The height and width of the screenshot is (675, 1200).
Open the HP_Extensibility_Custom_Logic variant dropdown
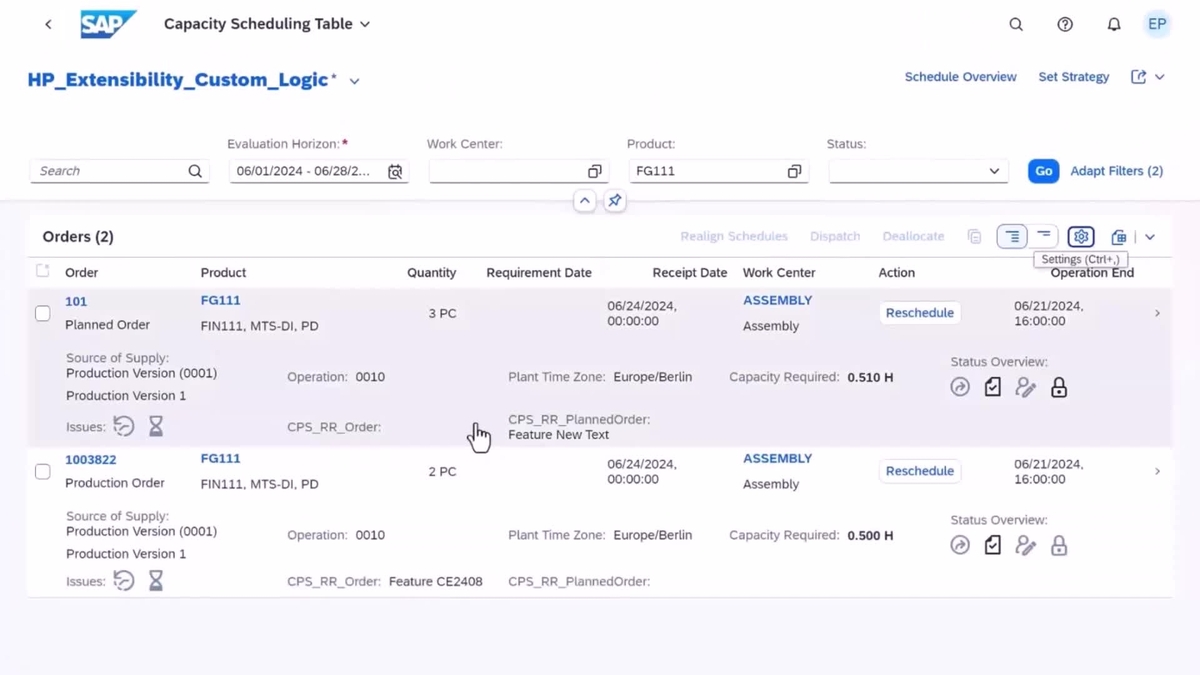pyautogui.click(x=354, y=80)
